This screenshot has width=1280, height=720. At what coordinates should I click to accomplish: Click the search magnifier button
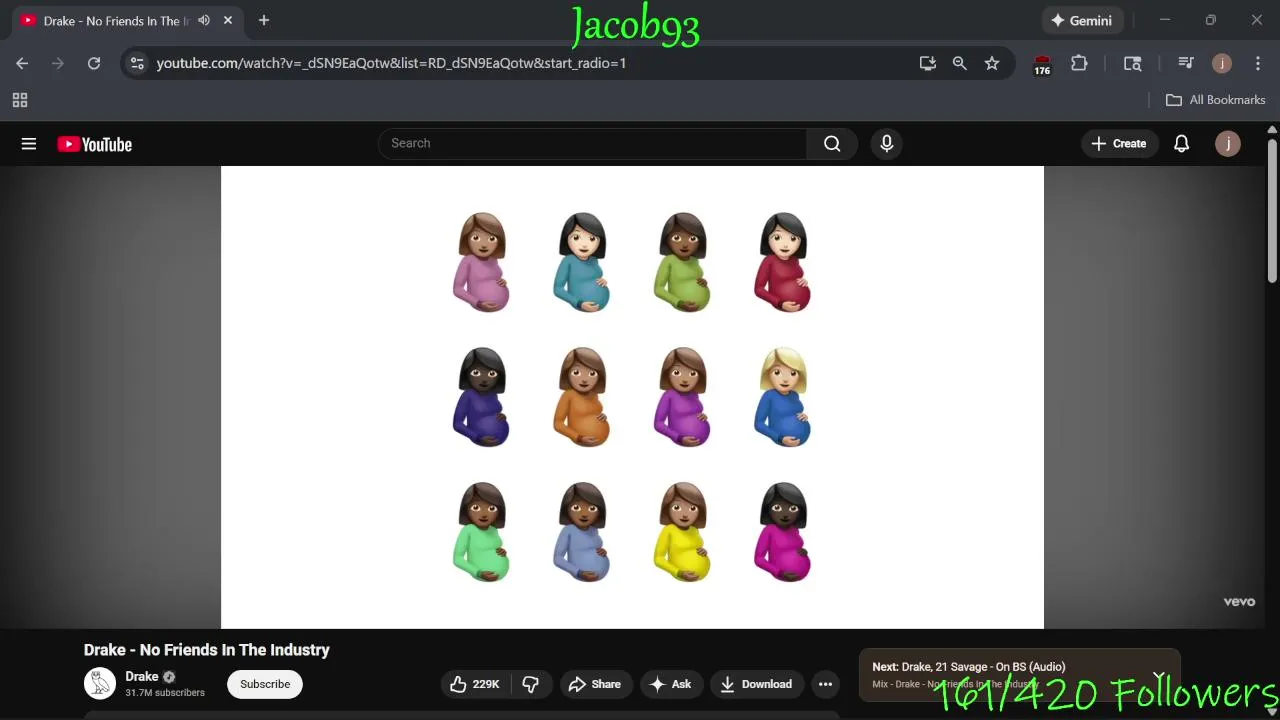832,143
